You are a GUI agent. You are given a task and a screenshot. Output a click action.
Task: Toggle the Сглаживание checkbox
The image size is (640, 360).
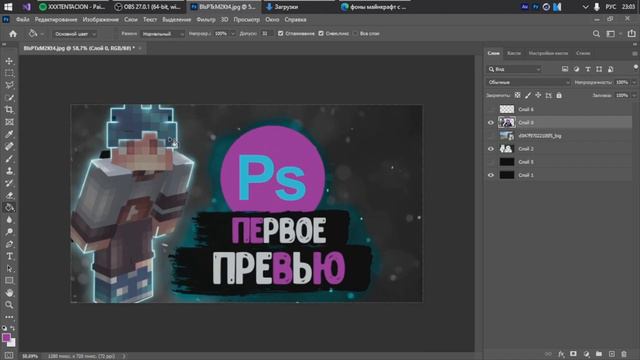pyautogui.click(x=280, y=33)
